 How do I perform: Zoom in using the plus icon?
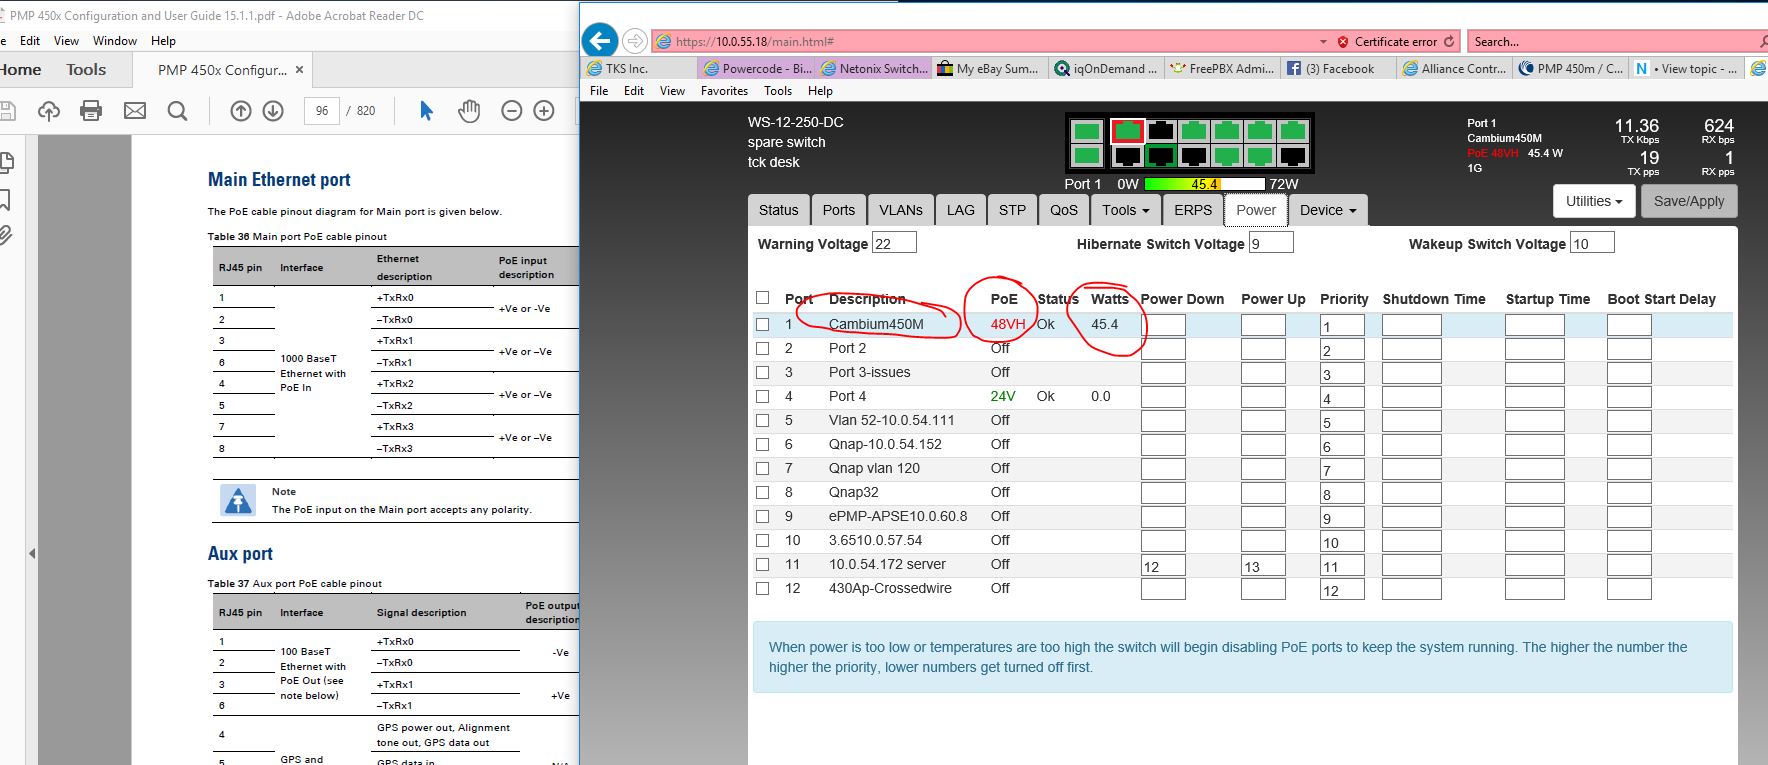pyautogui.click(x=544, y=111)
